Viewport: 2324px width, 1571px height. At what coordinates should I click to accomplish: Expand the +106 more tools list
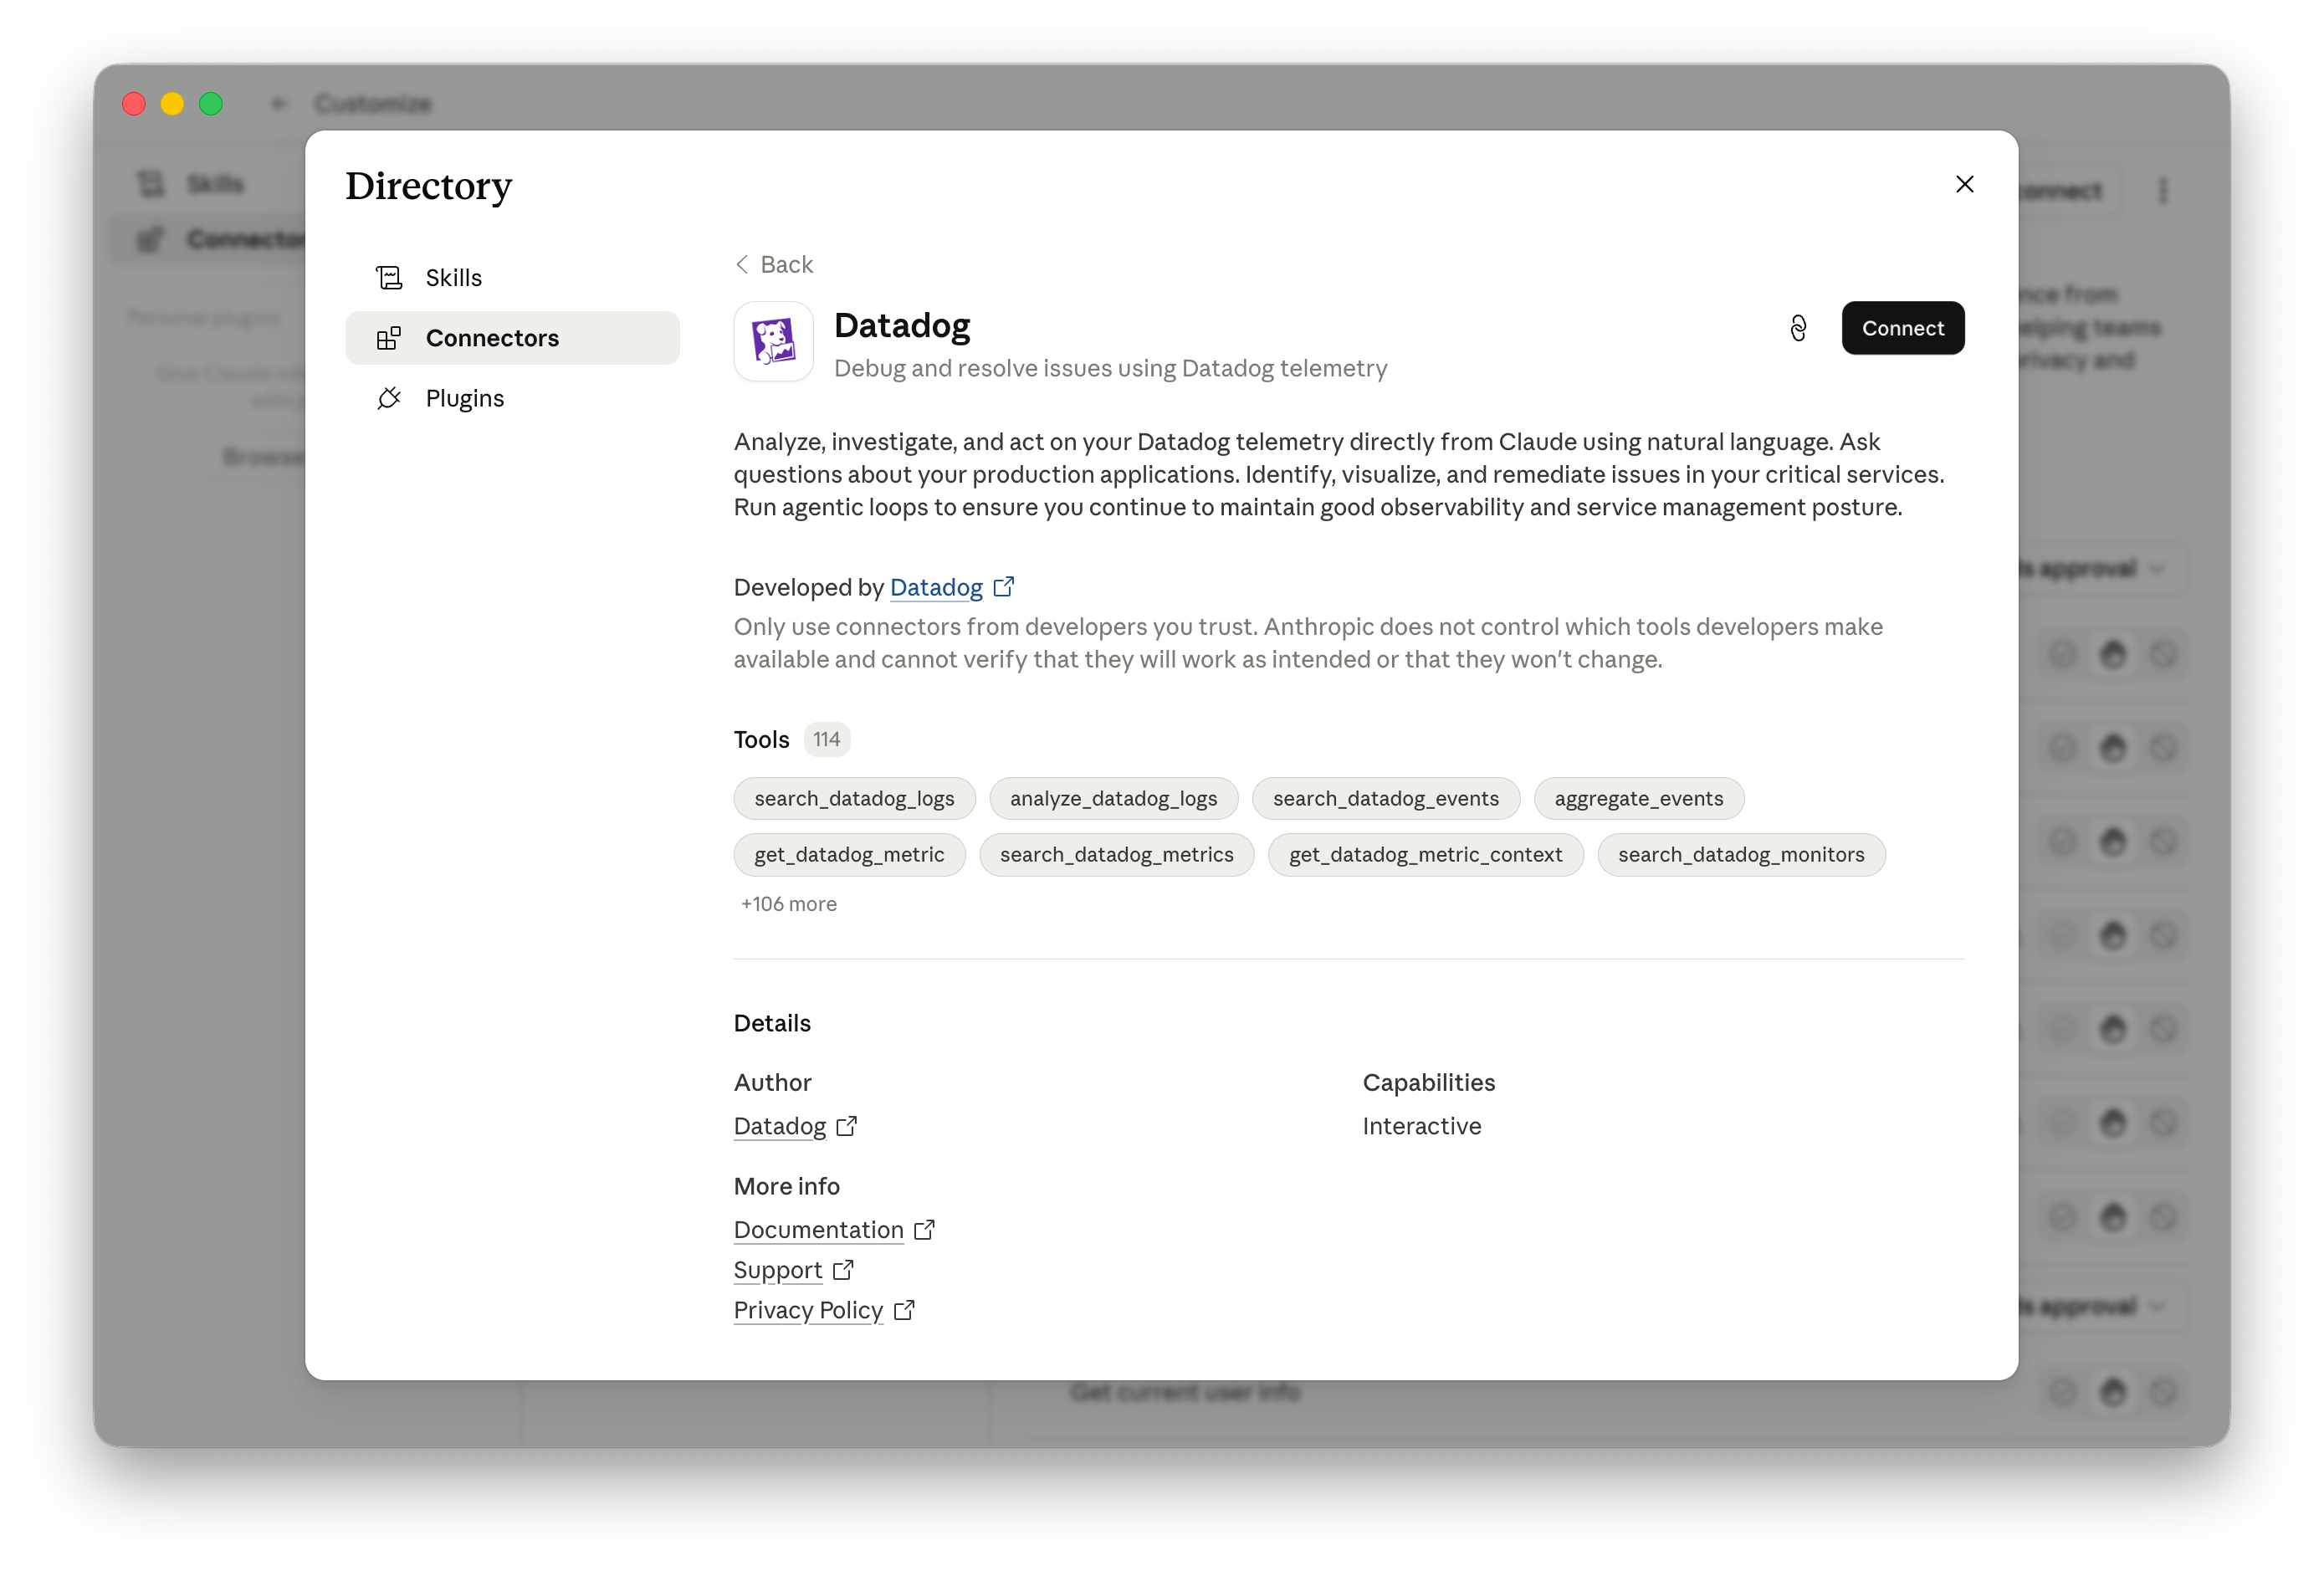tap(788, 904)
